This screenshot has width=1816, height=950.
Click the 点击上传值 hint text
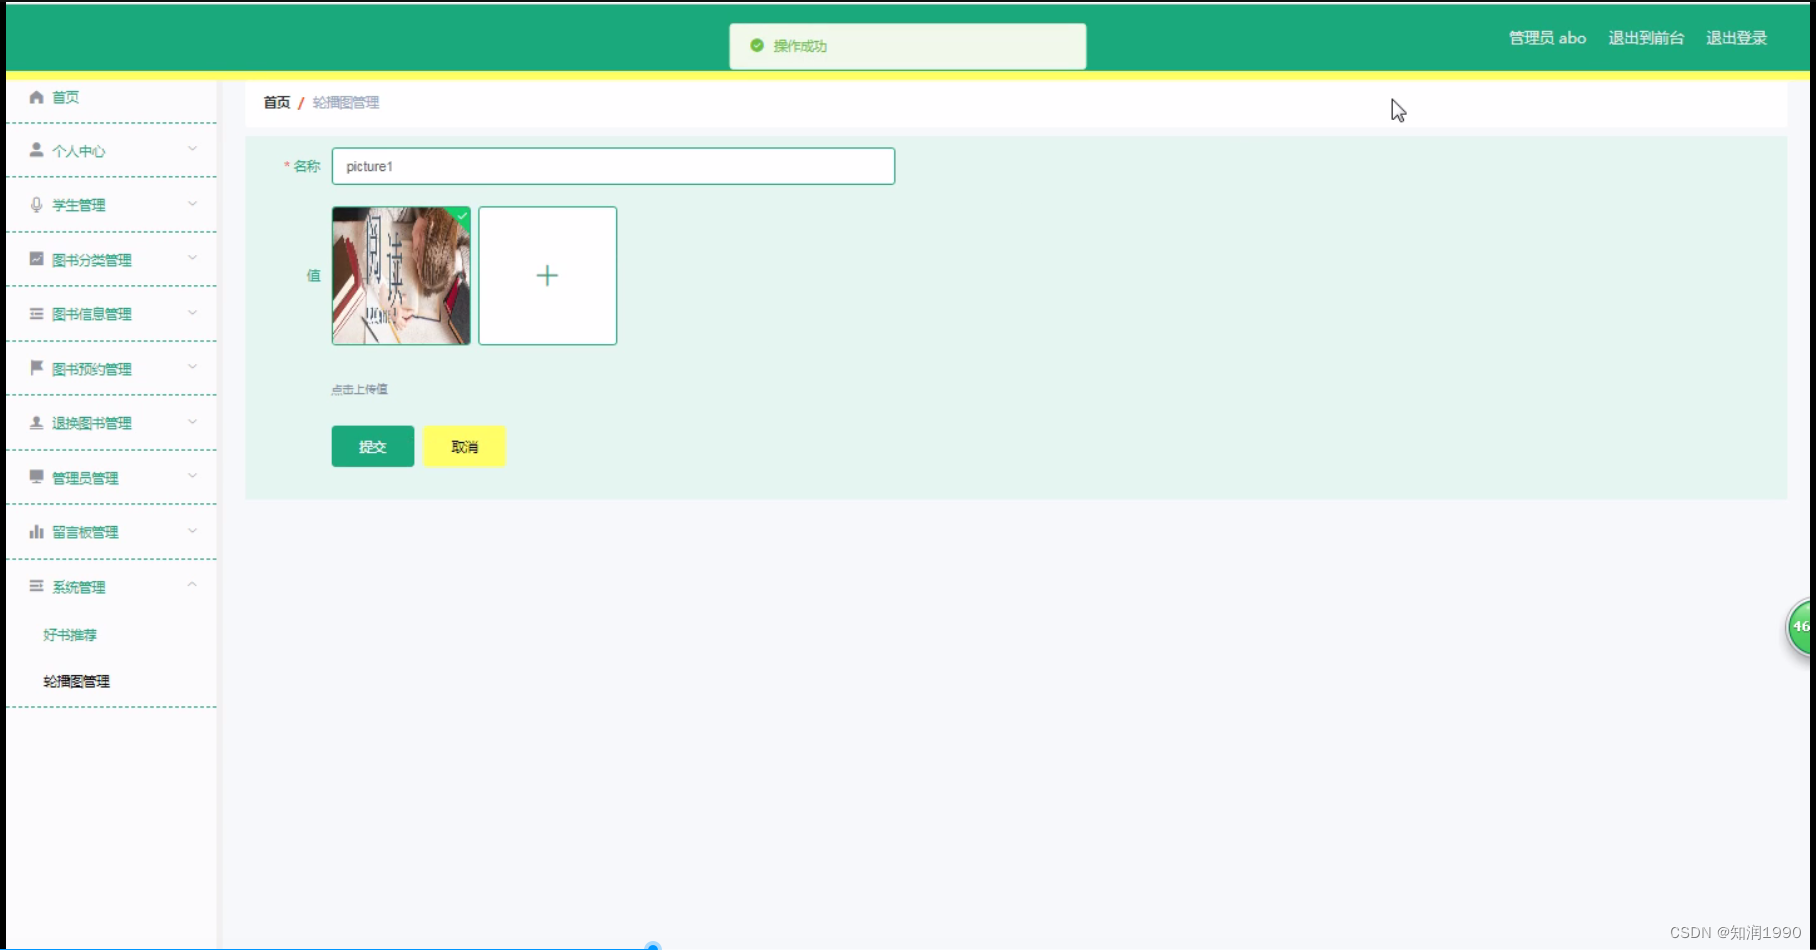(359, 389)
